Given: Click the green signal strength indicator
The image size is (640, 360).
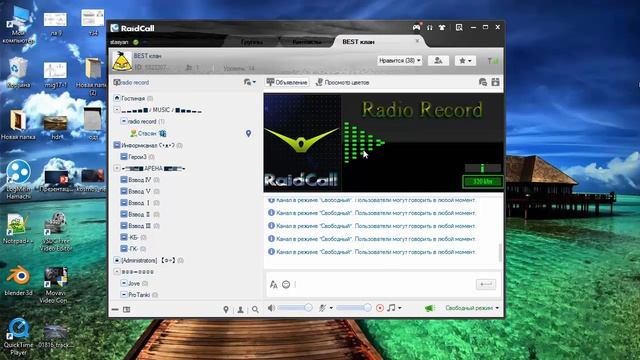Looking at the screenshot, I should tap(493, 61).
